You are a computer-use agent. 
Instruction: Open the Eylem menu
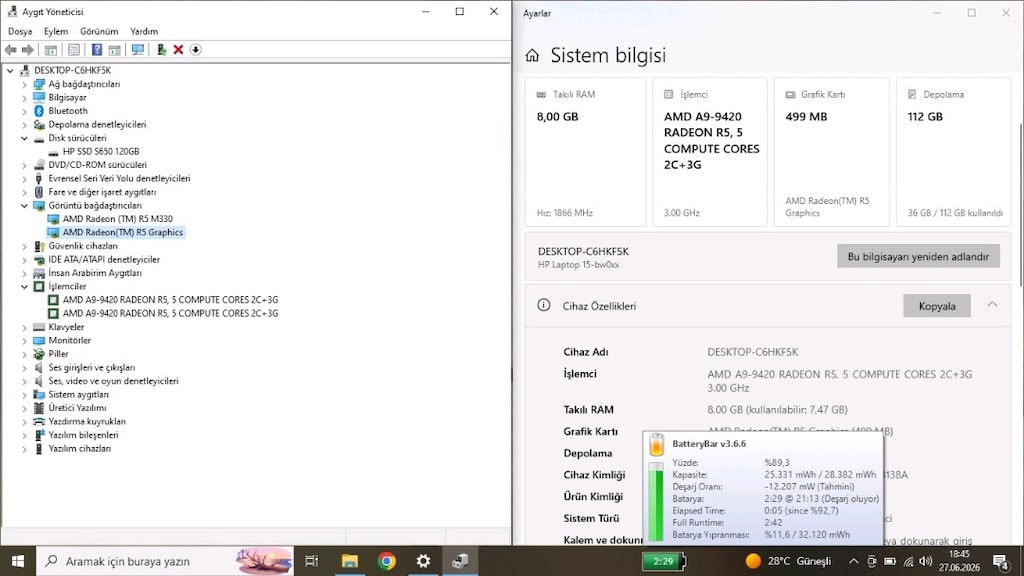point(56,31)
